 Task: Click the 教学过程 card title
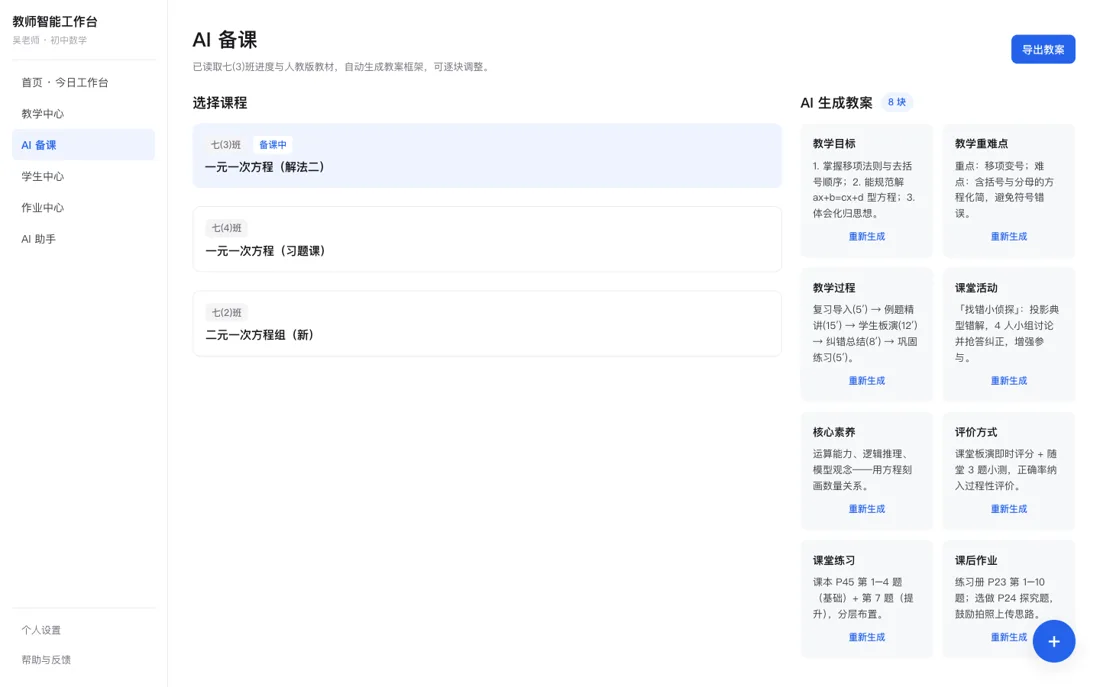click(x=833, y=288)
